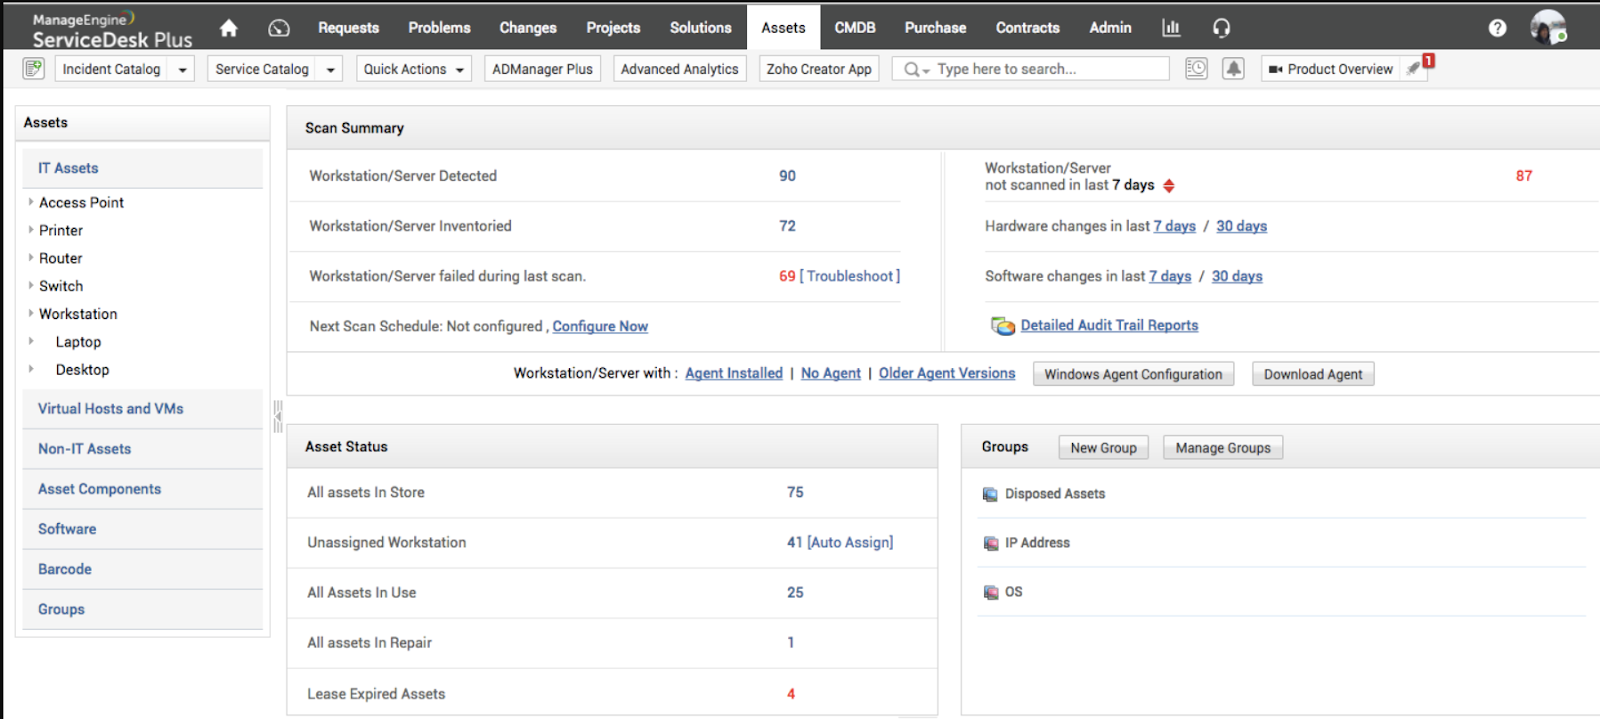The height and width of the screenshot is (719, 1600).
Task: Expand the Printer tree node
Action: 31,230
